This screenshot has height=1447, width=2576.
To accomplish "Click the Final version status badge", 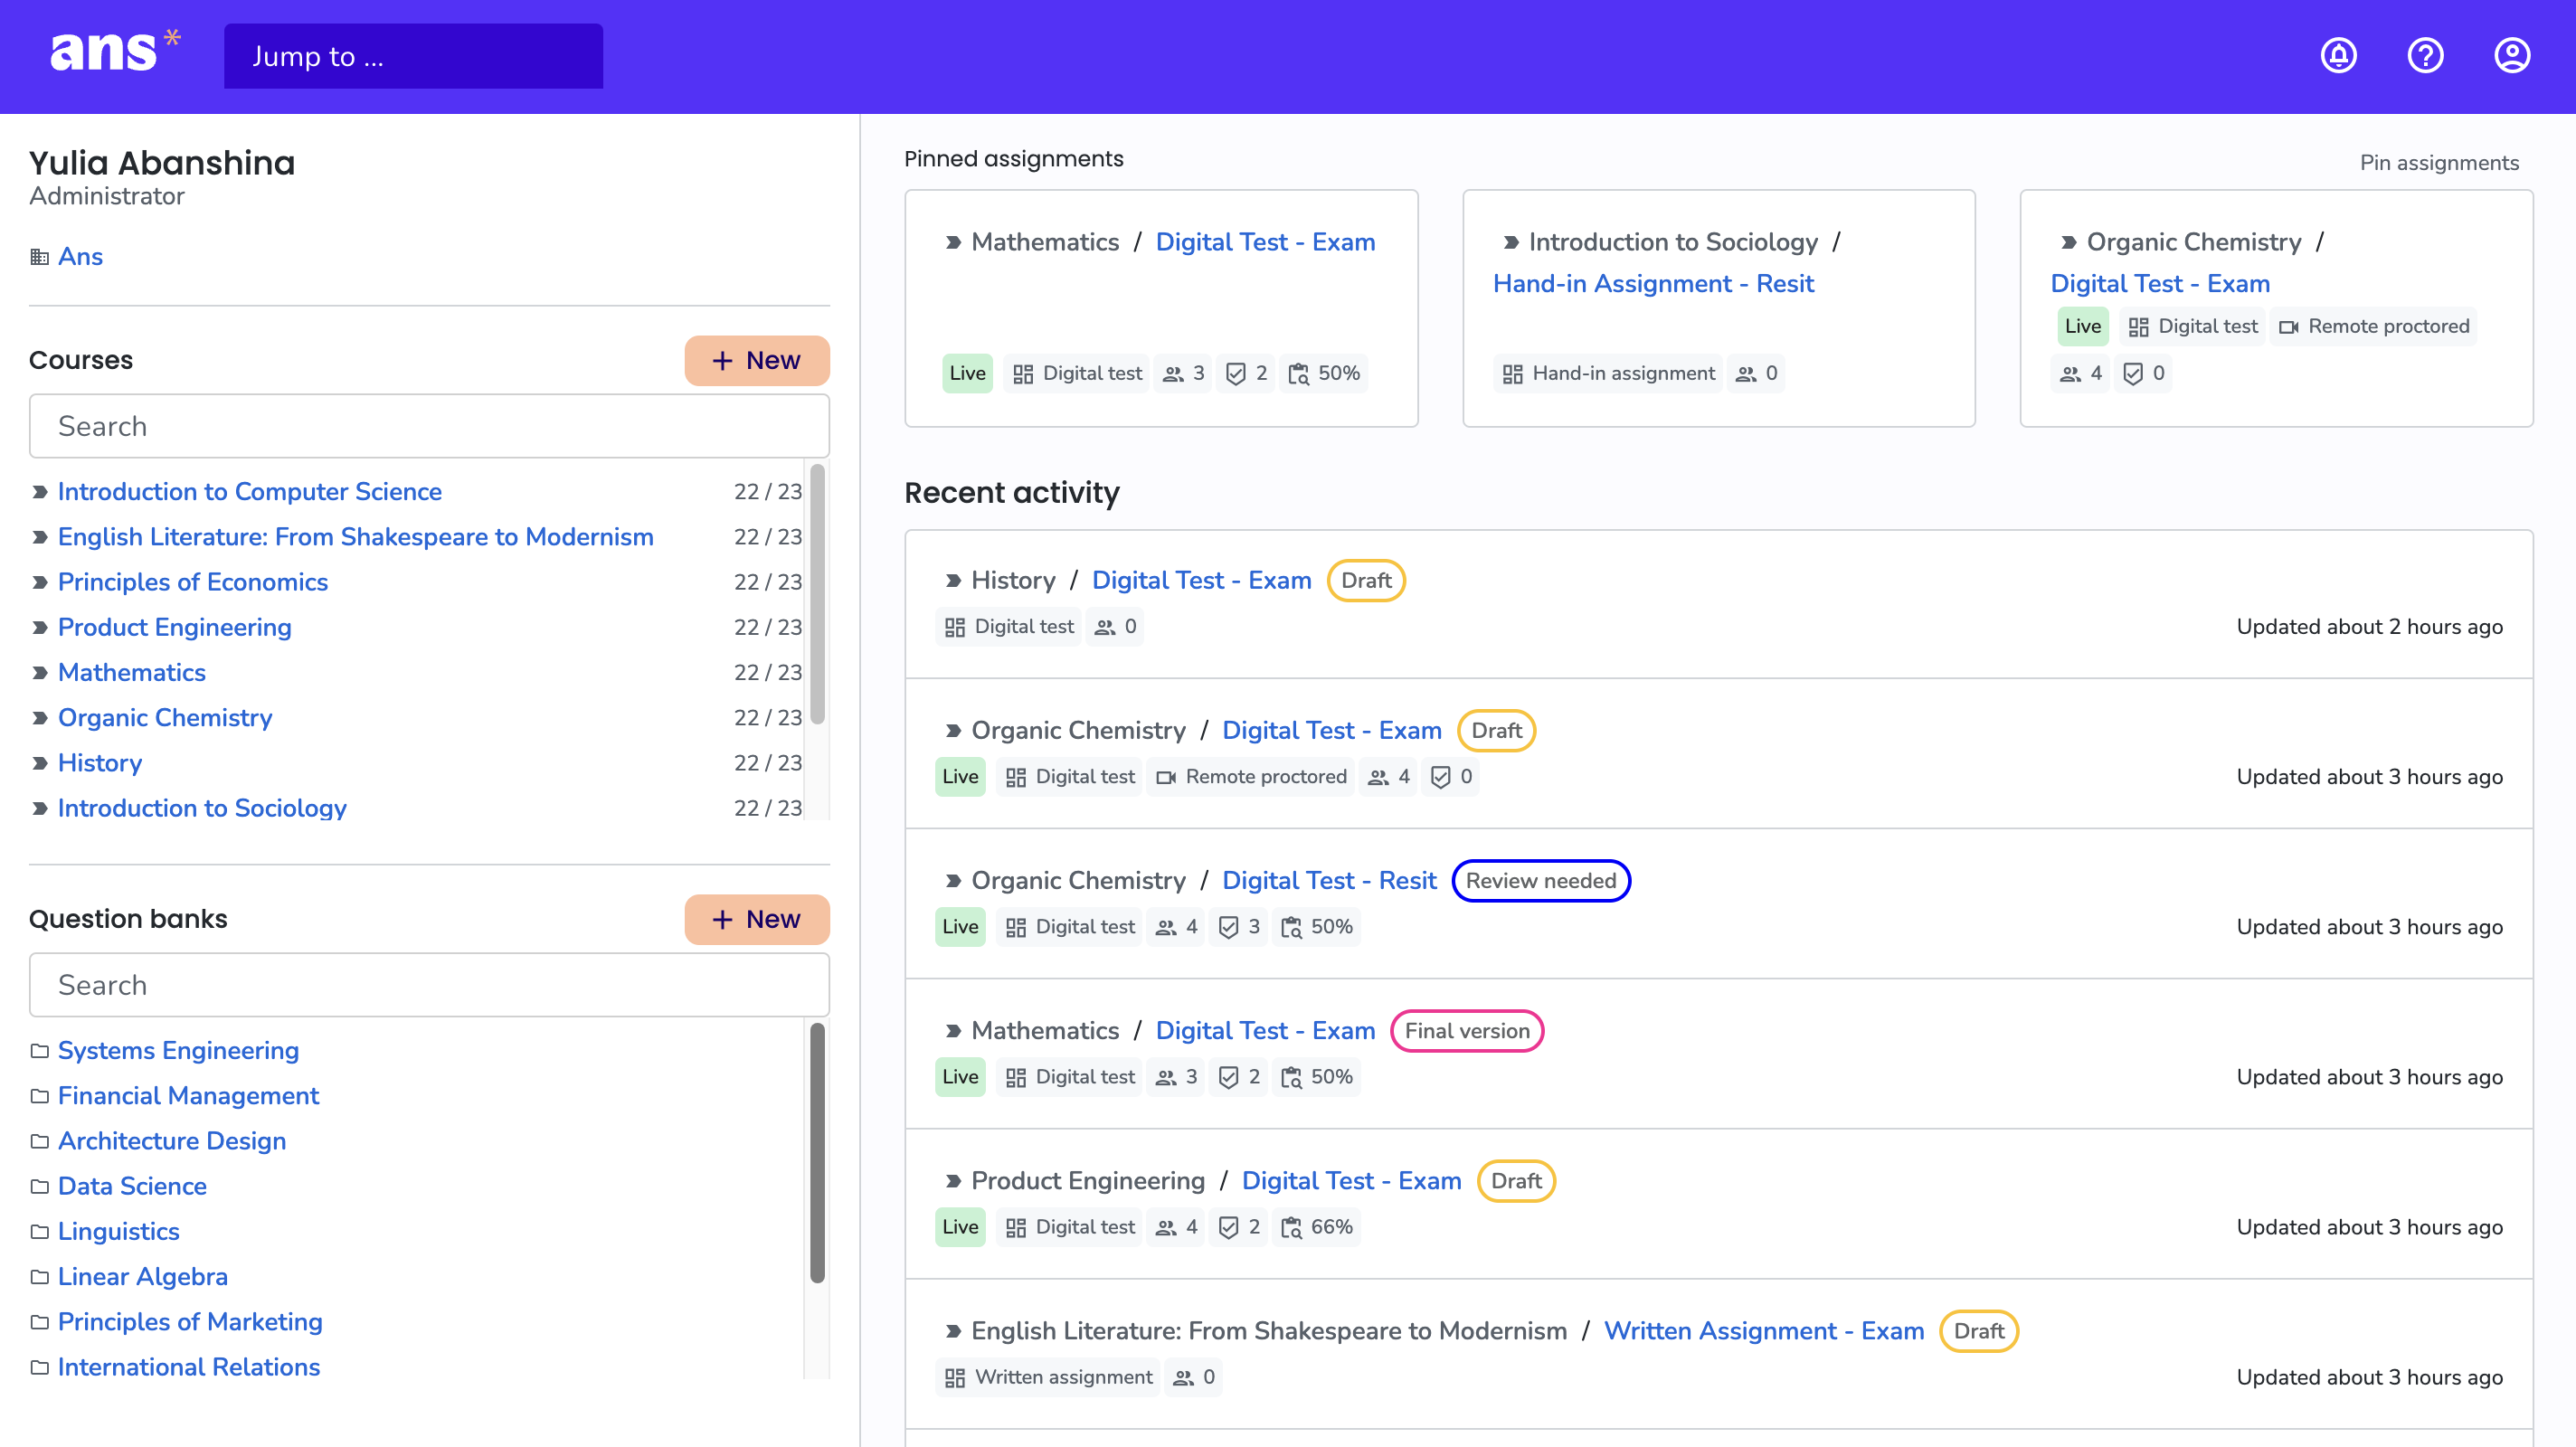I will click(x=1467, y=1031).
